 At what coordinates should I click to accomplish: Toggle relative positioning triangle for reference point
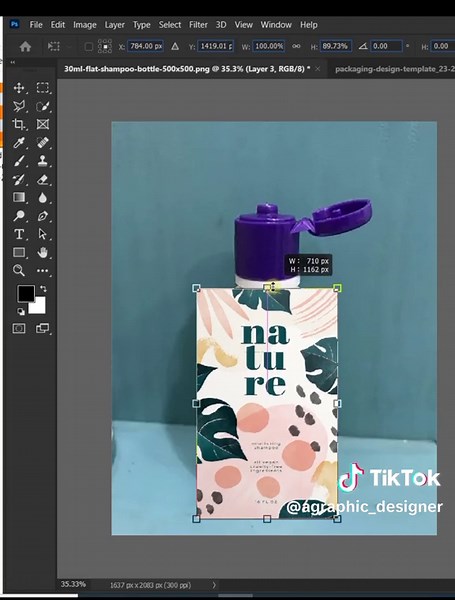point(175,46)
